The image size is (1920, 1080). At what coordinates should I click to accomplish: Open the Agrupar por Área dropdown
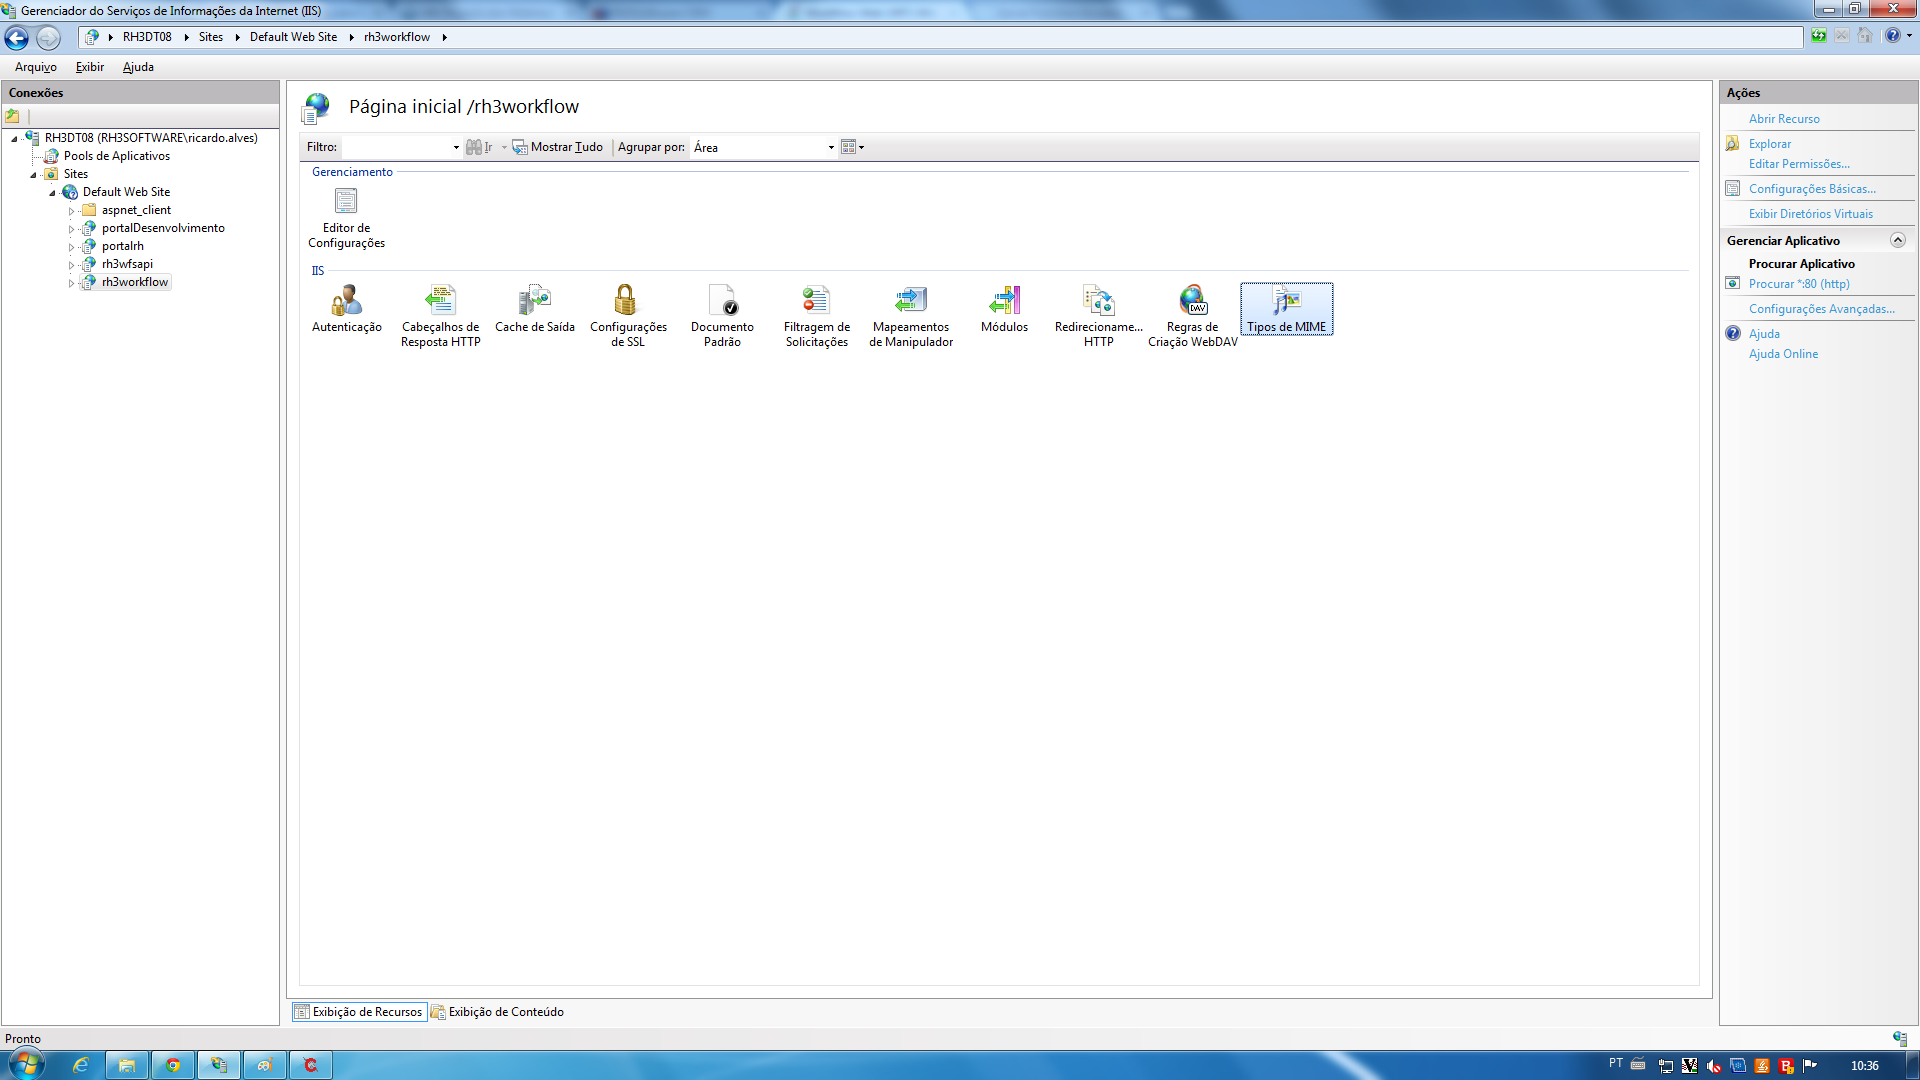click(x=830, y=148)
